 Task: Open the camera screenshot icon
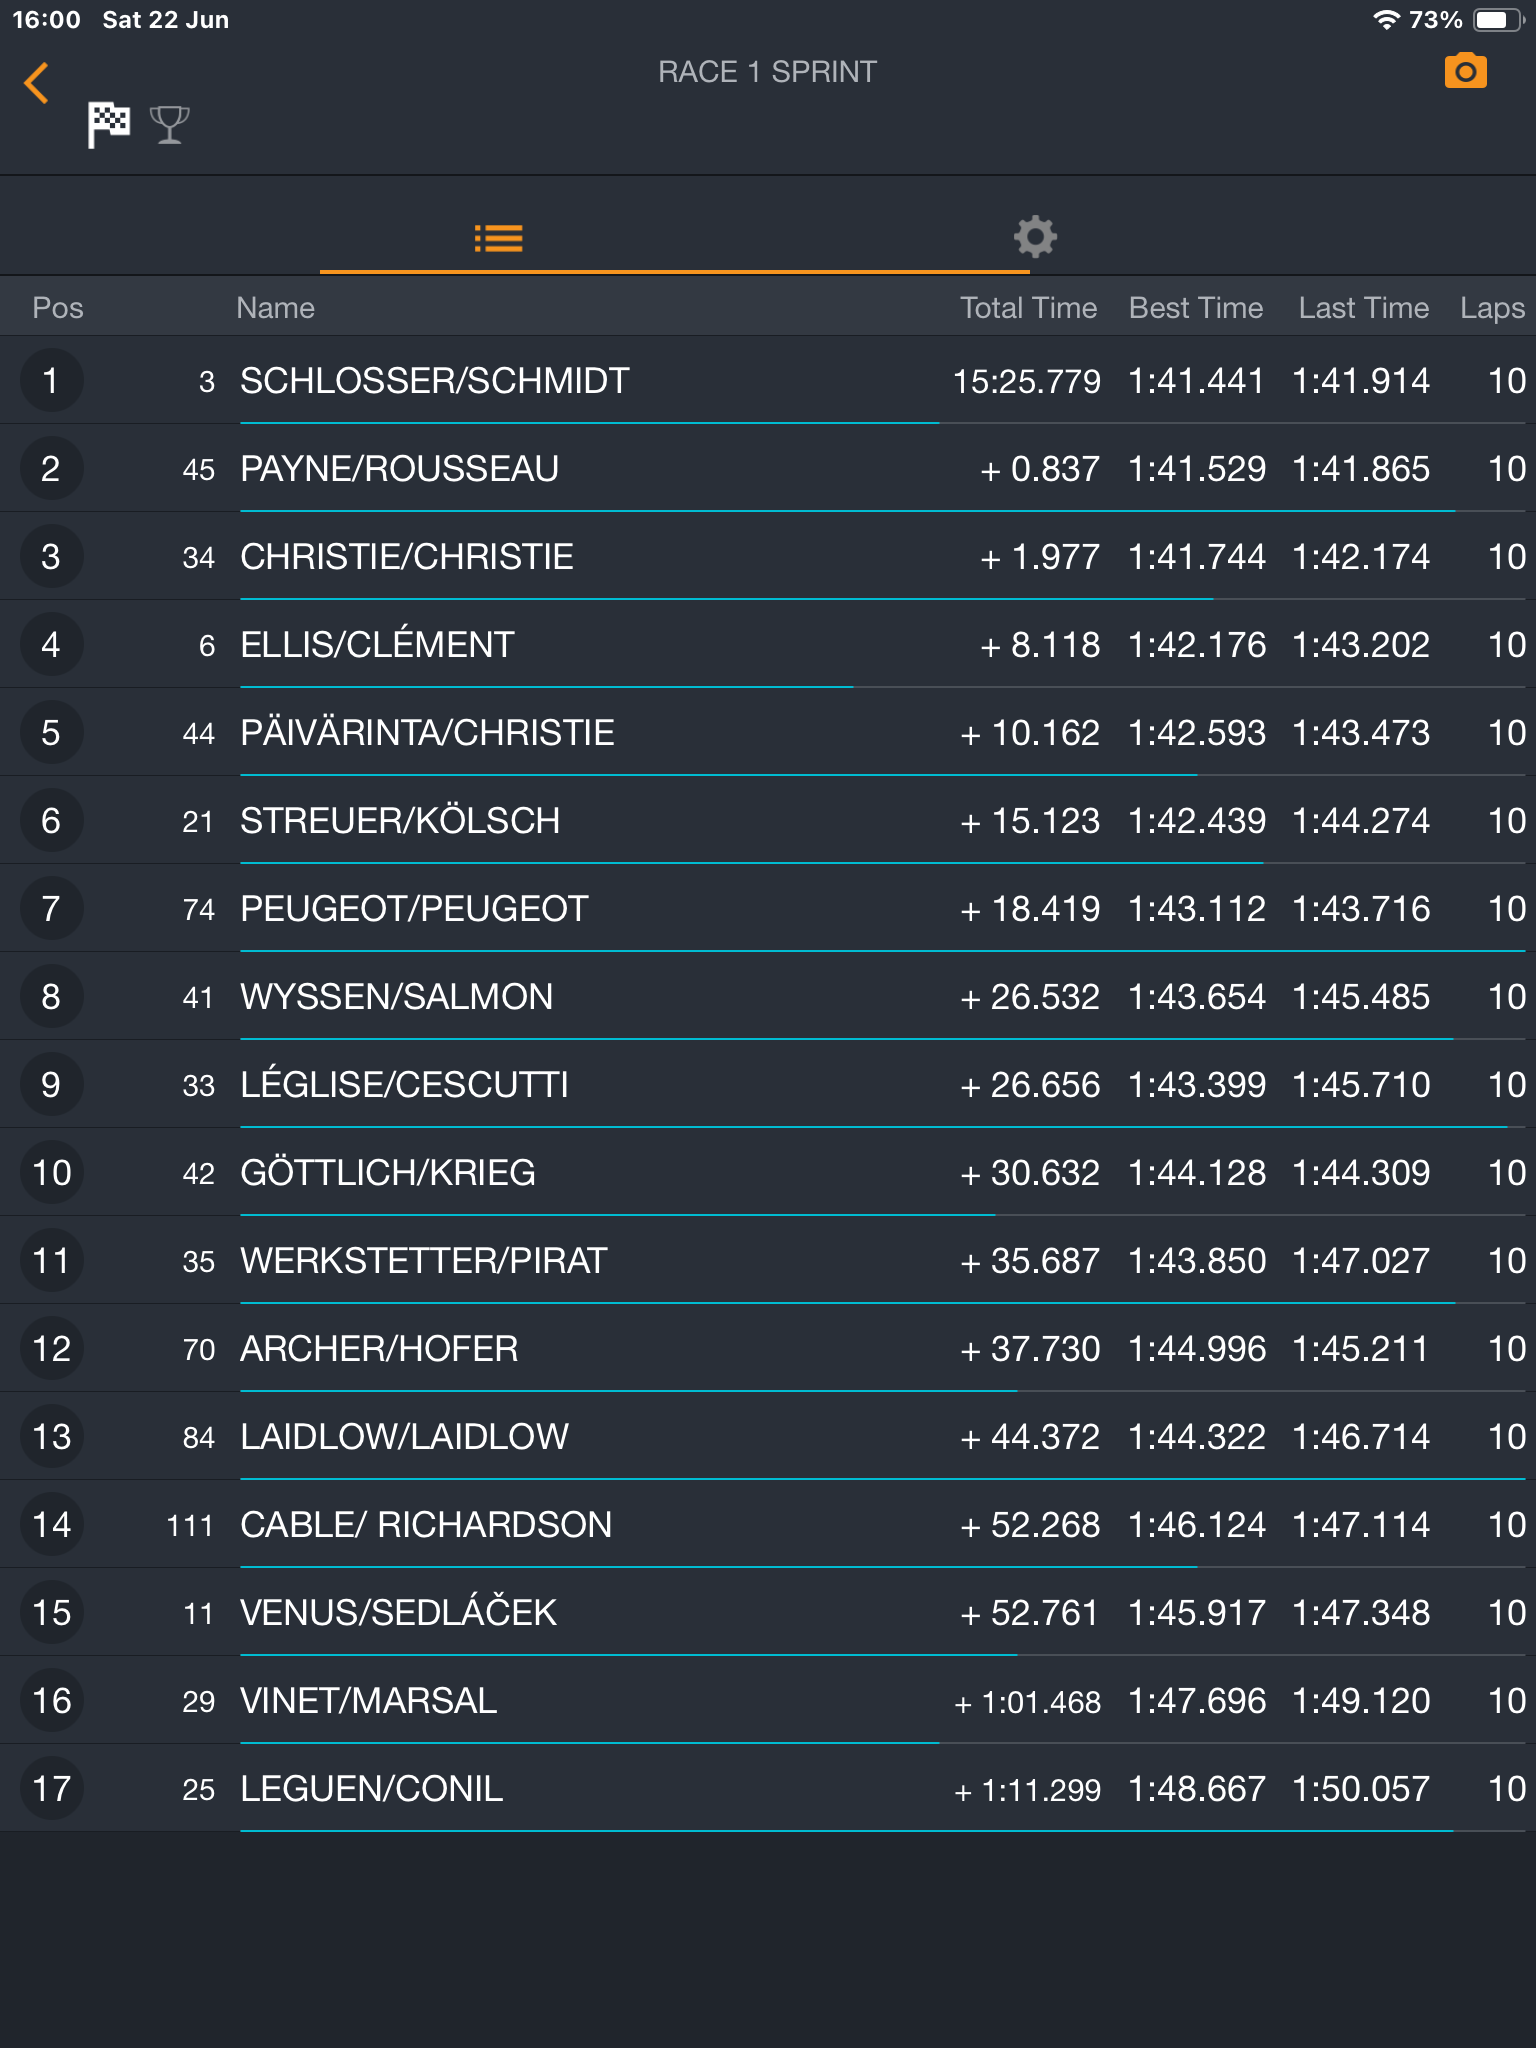(x=1465, y=71)
